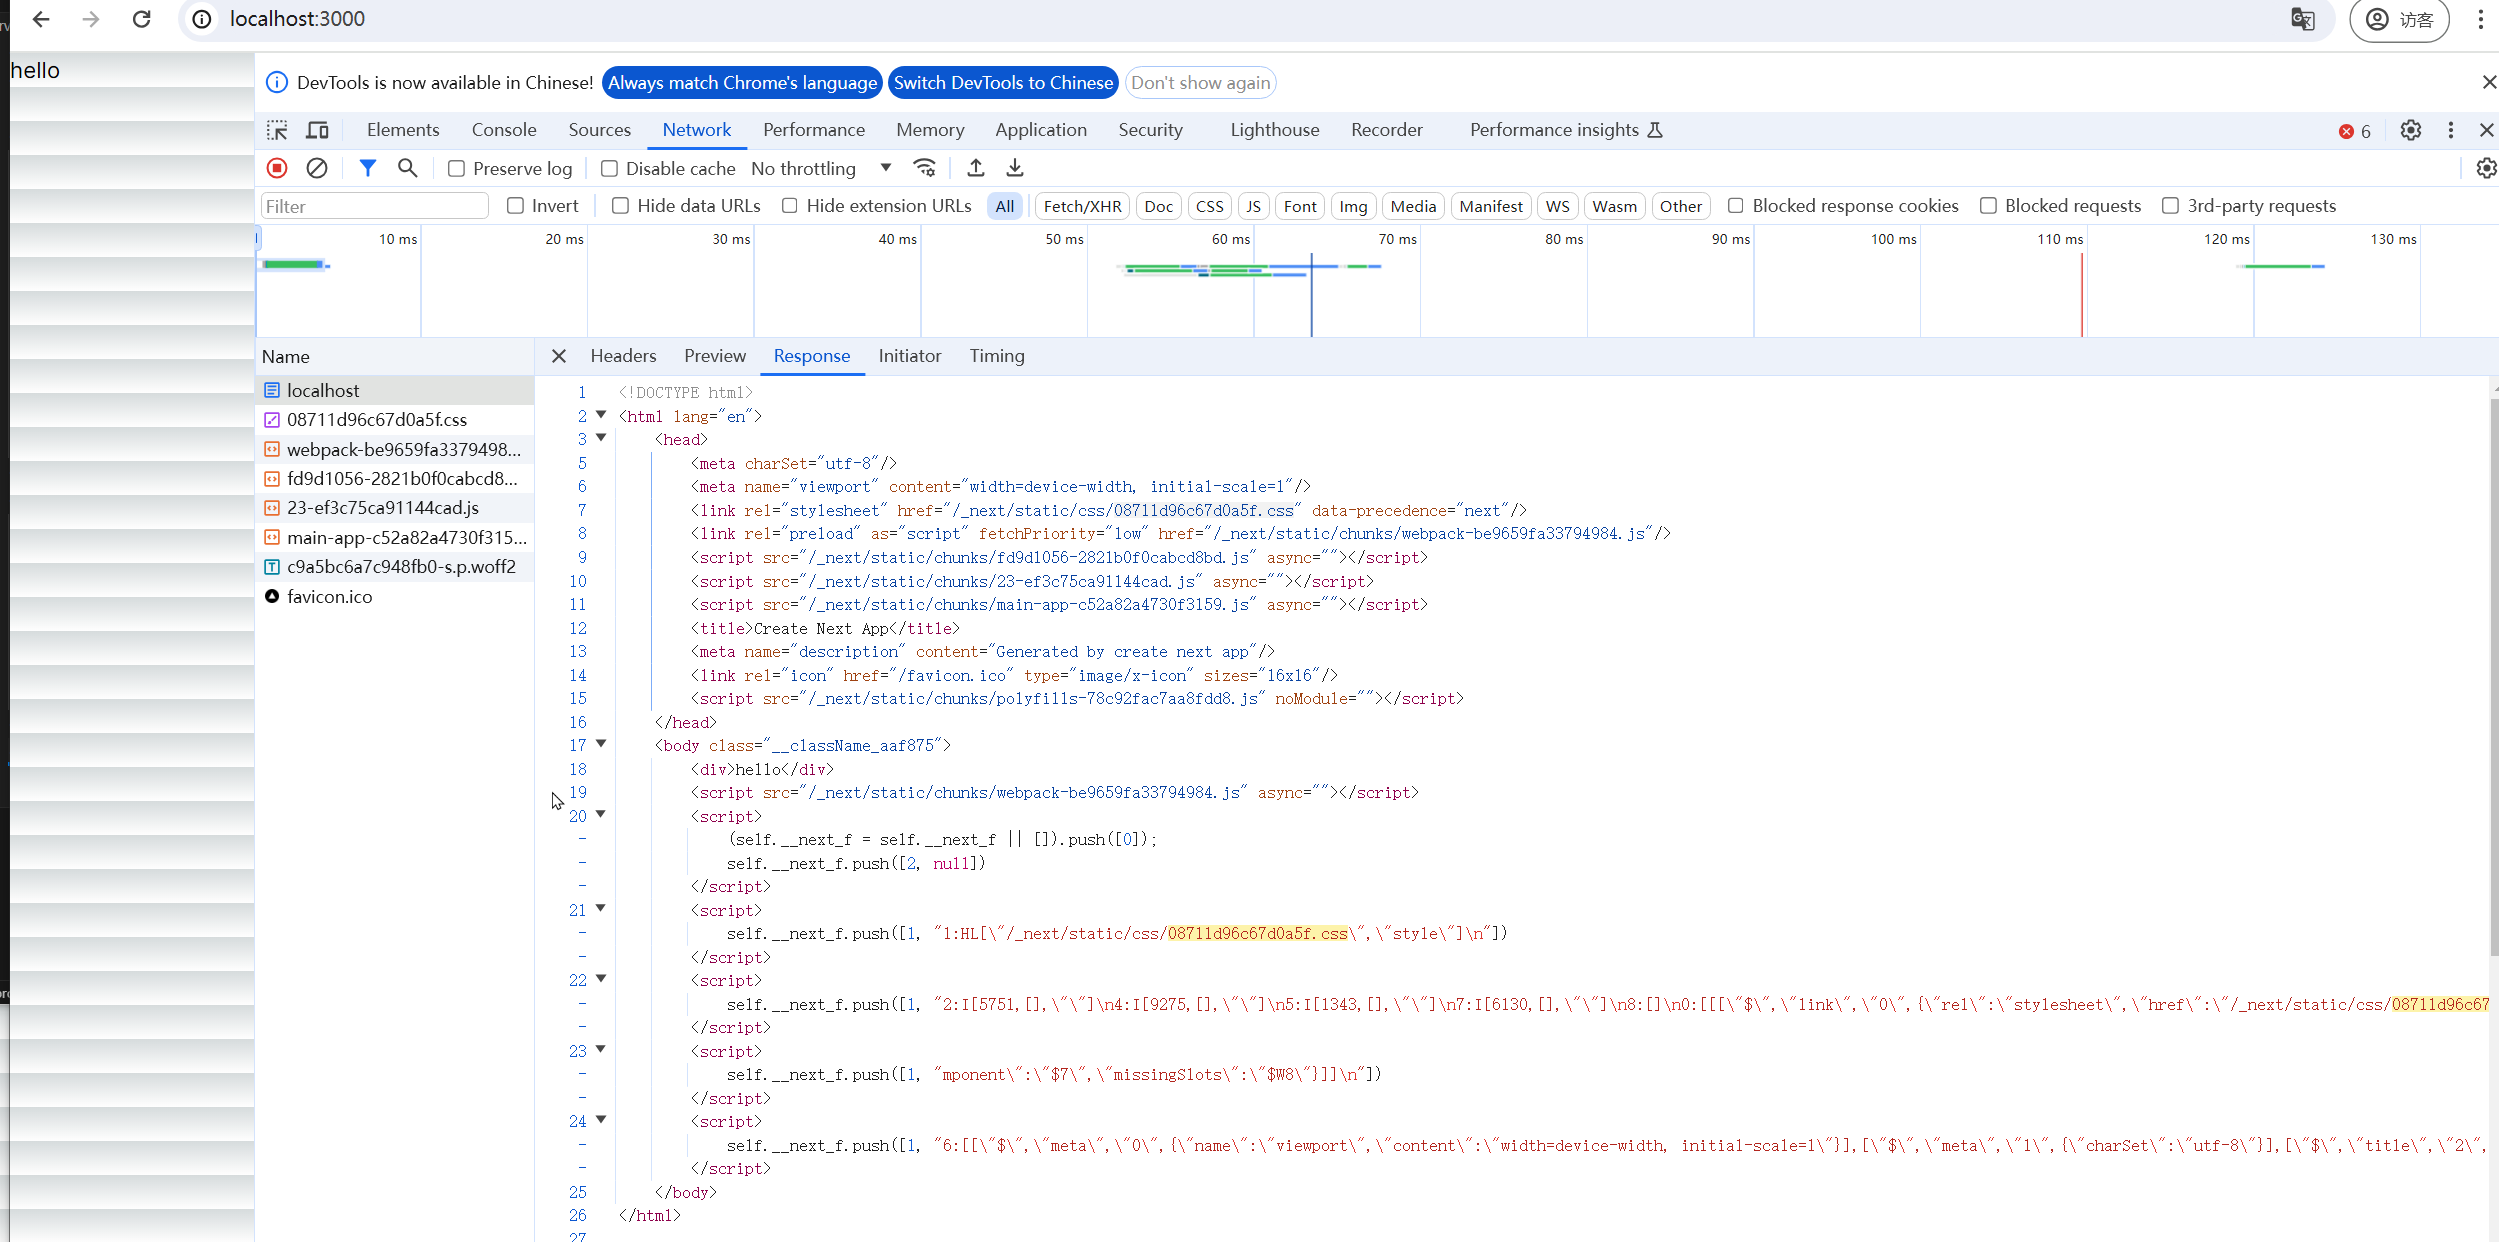Open the Lighthouse panel

1275,130
